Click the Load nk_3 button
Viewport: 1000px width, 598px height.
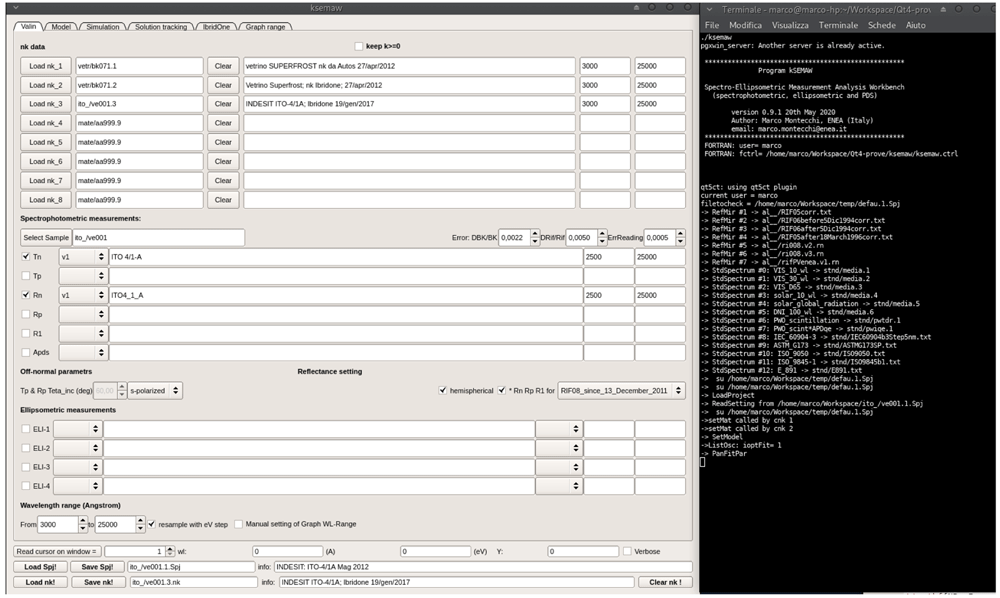click(x=46, y=104)
